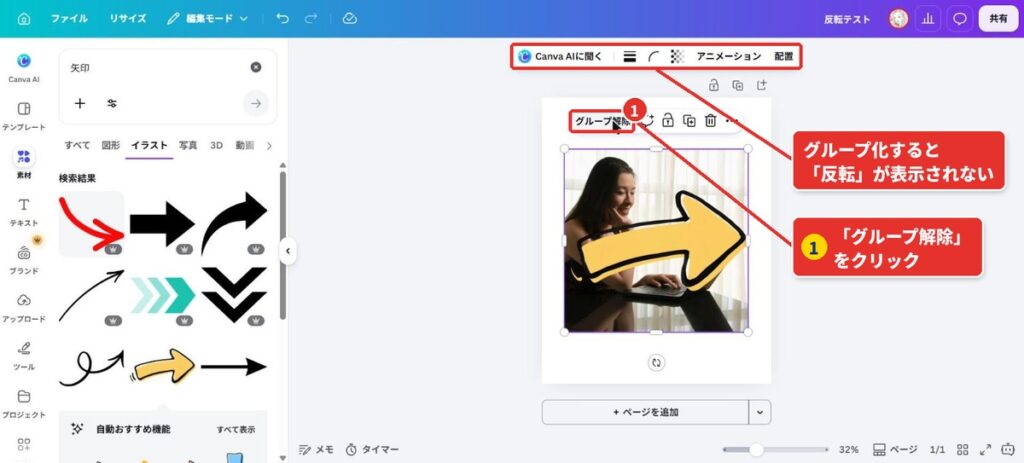The width and height of the screenshot is (1024, 463).
Task: Open the user profile avatar
Action: click(x=899, y=19)
